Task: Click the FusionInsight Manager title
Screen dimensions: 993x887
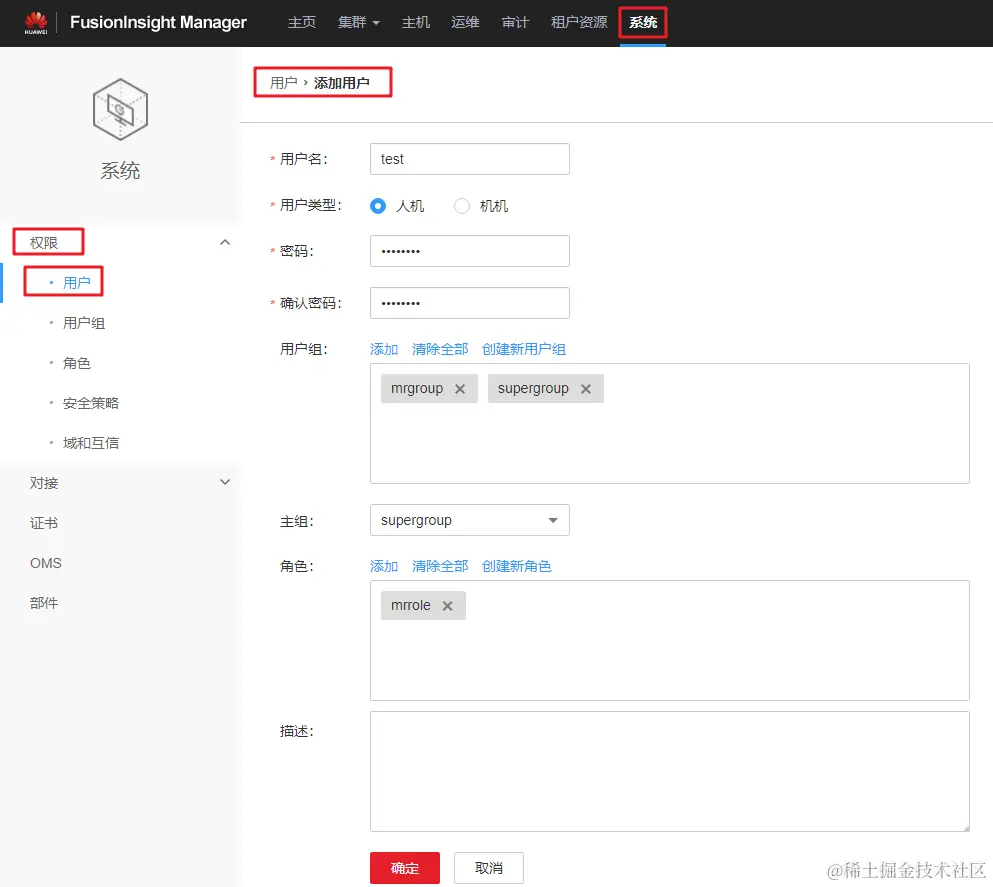Action: tap(158, 23)
